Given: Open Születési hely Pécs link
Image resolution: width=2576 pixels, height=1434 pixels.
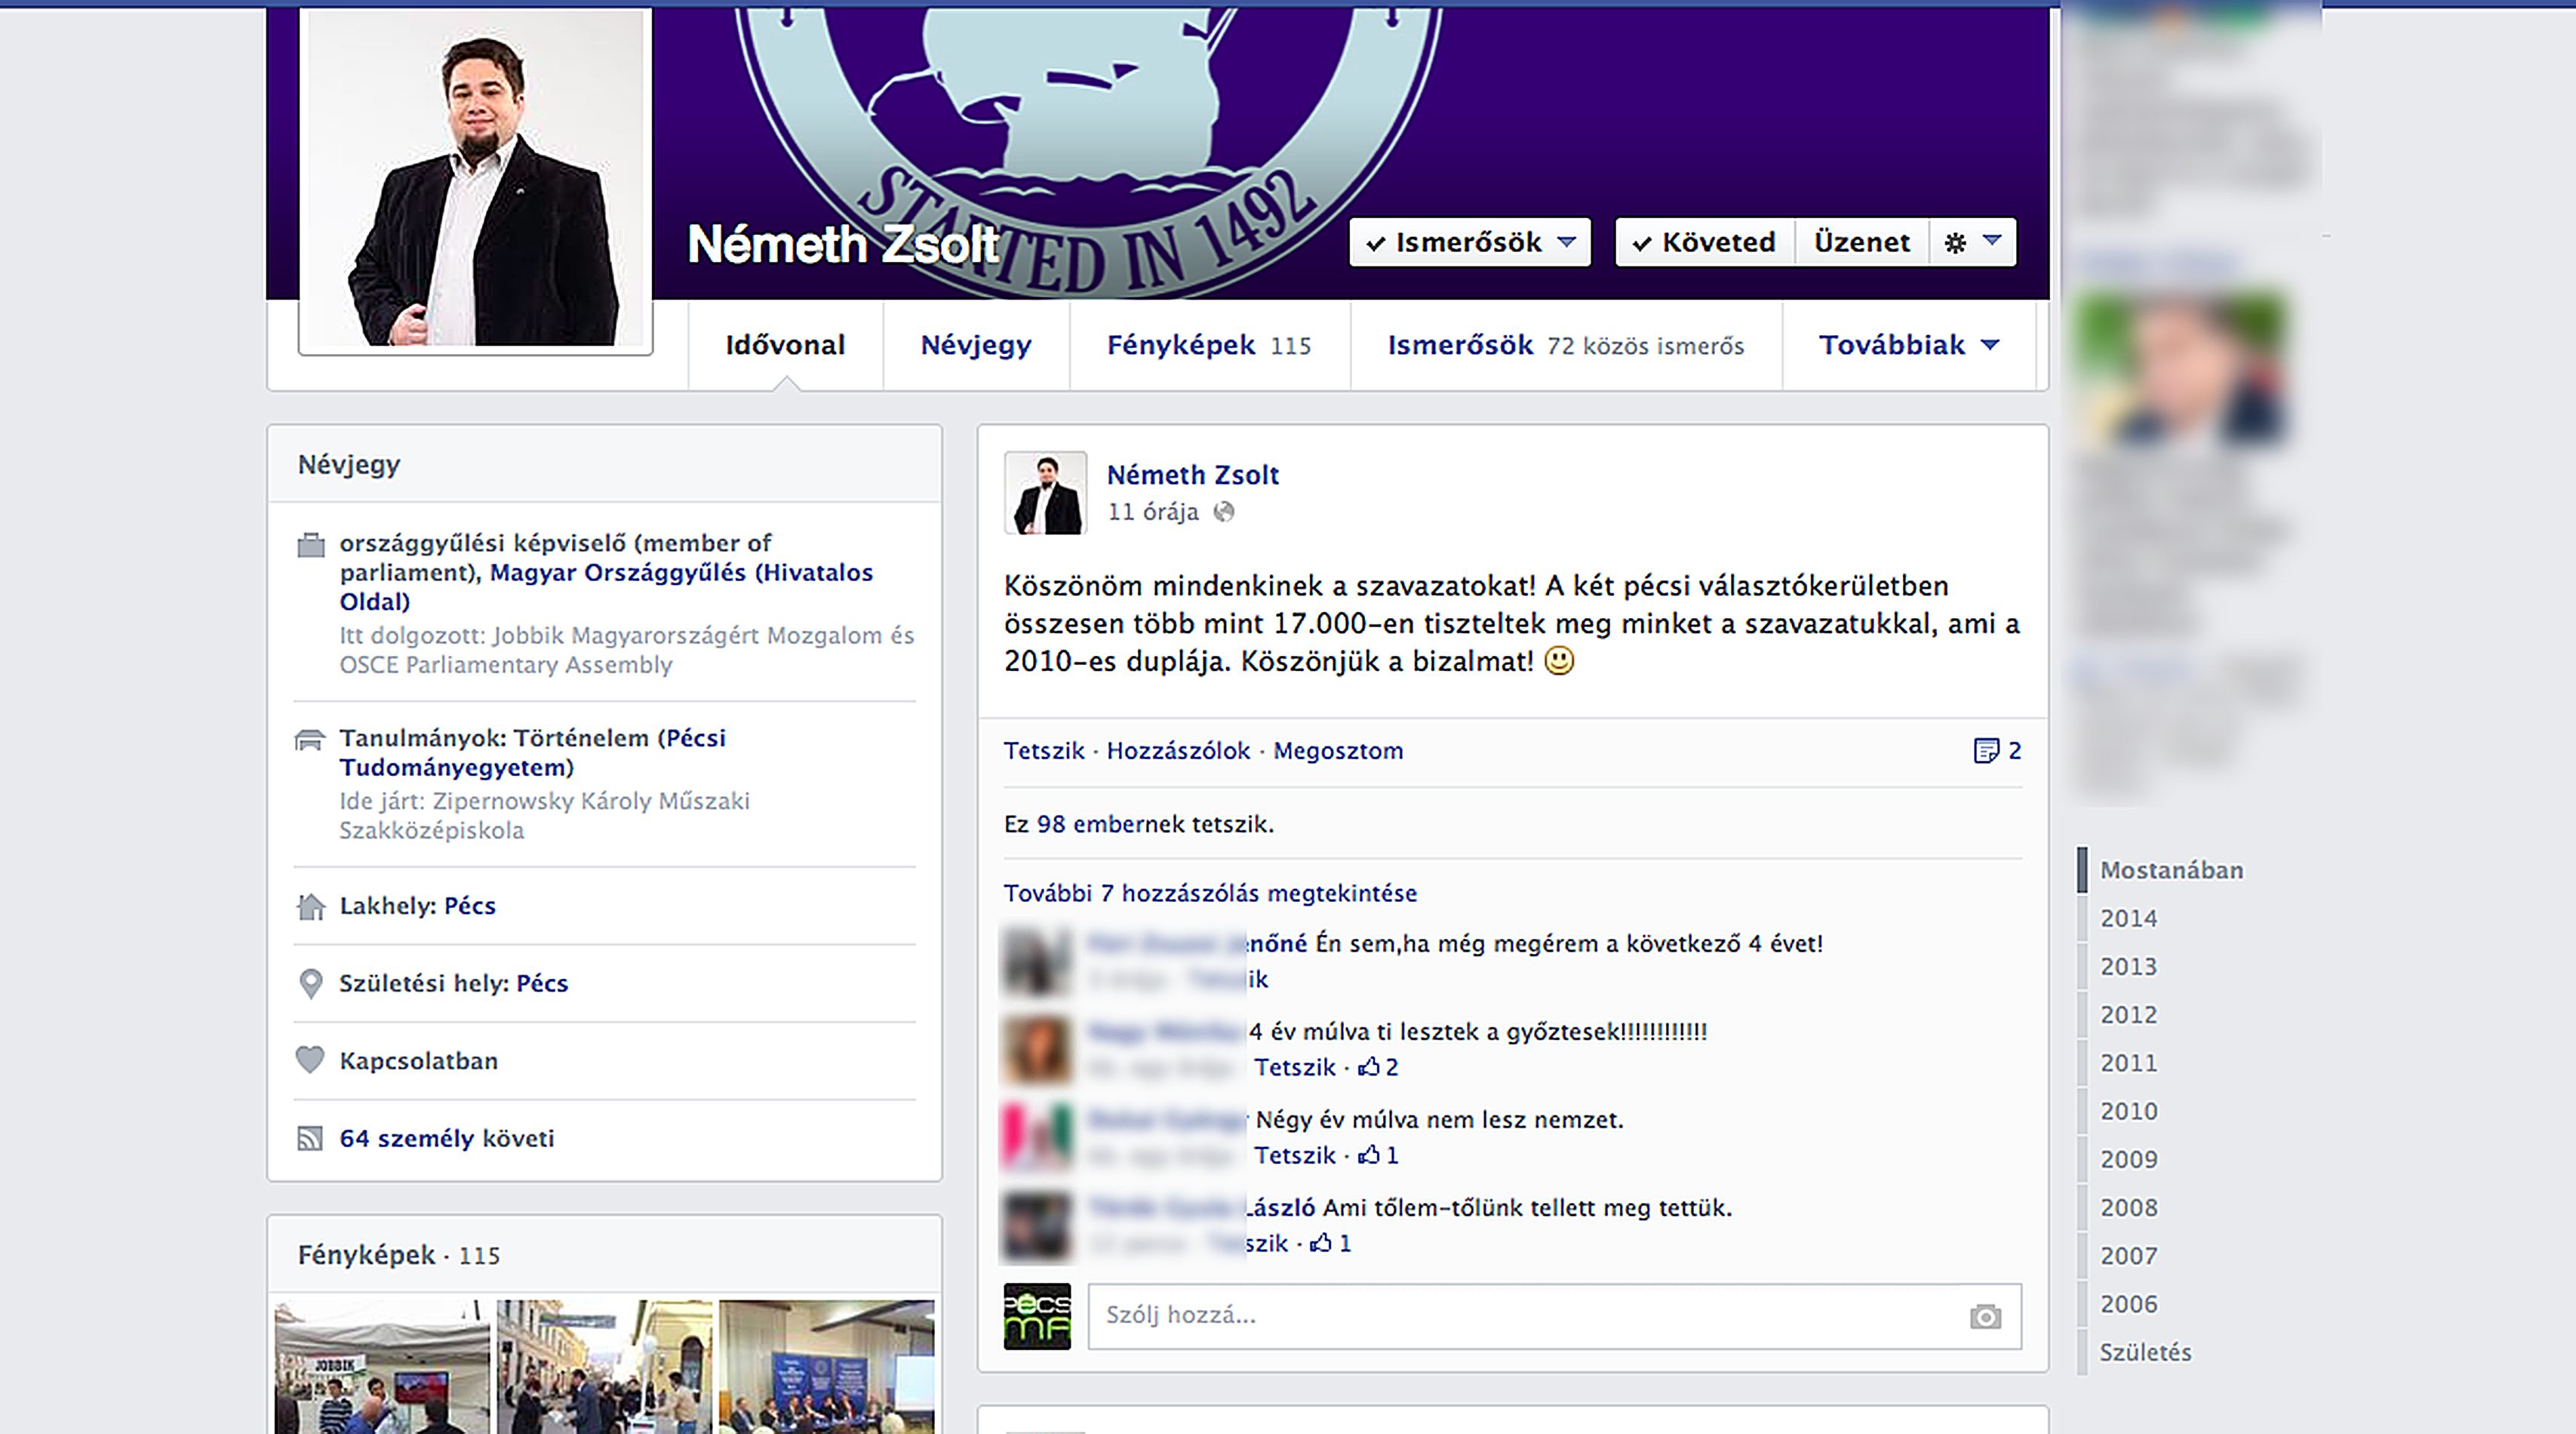Looking at the screenshot, I should (x=542, y=983).
